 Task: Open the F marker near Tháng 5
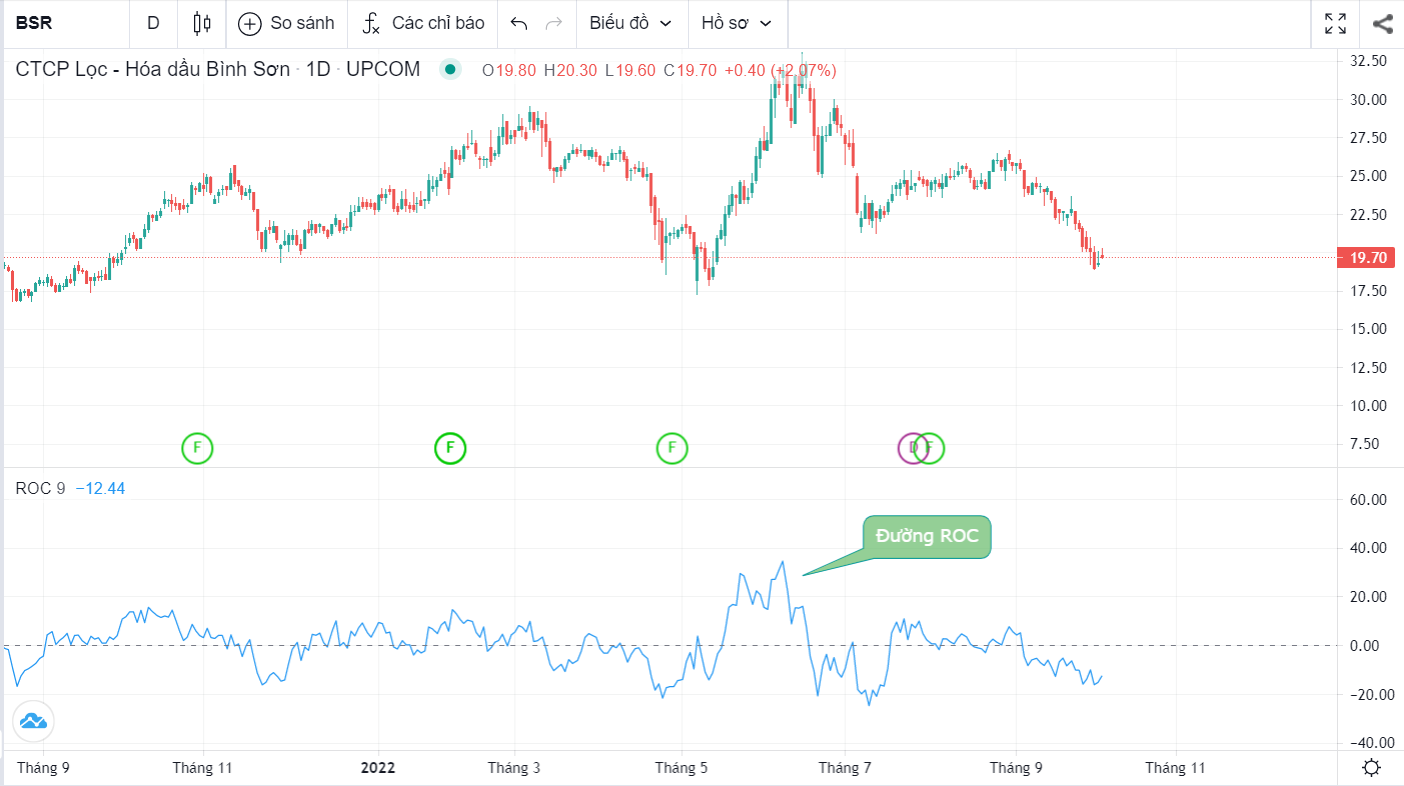(672, 448)
